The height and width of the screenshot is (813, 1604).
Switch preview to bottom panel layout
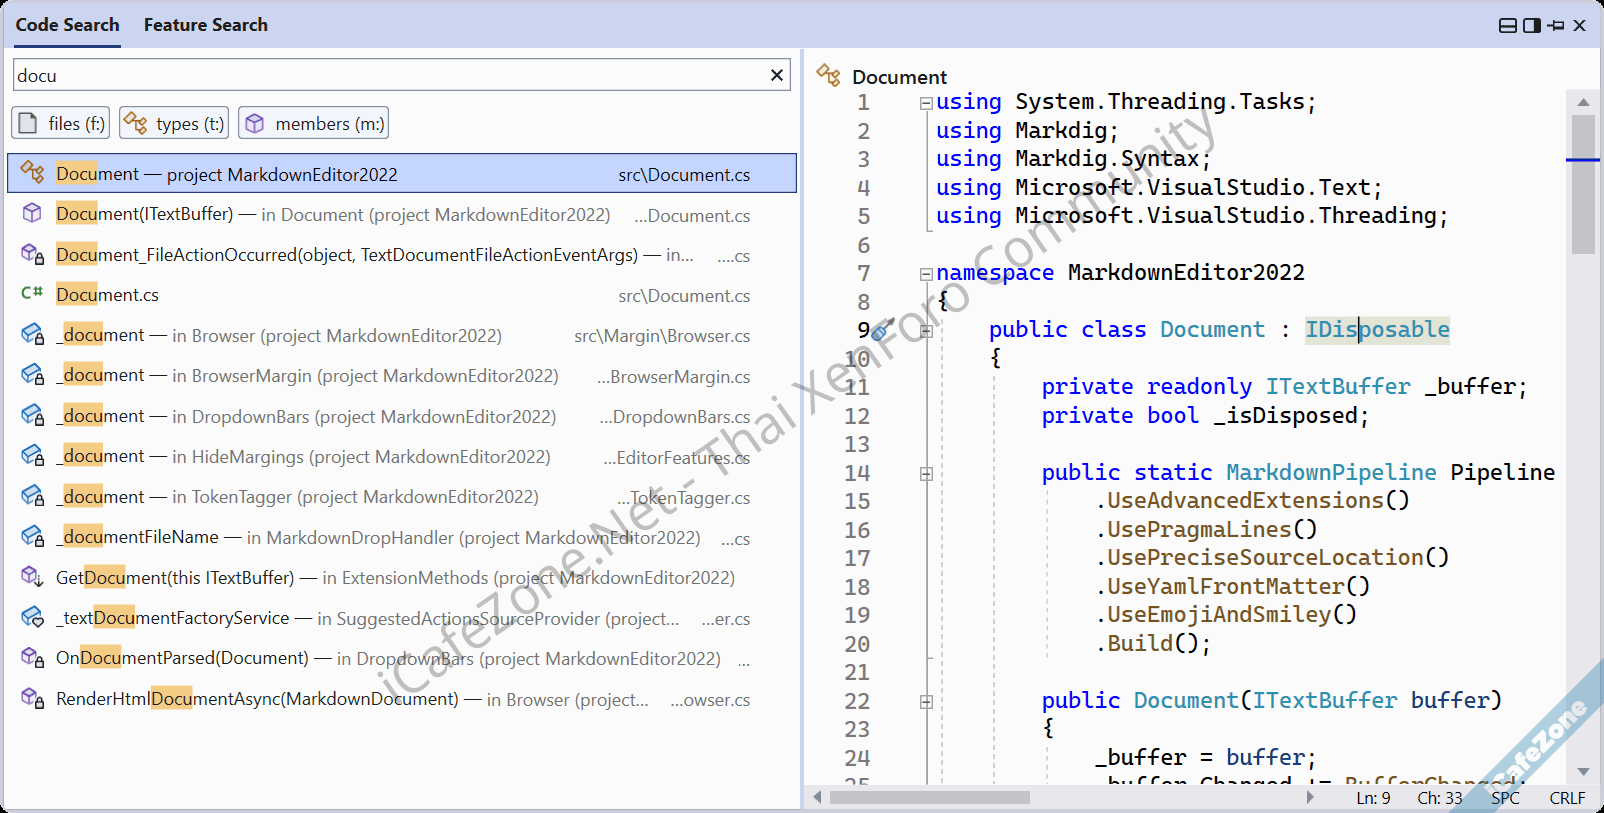click(1508, 25)
